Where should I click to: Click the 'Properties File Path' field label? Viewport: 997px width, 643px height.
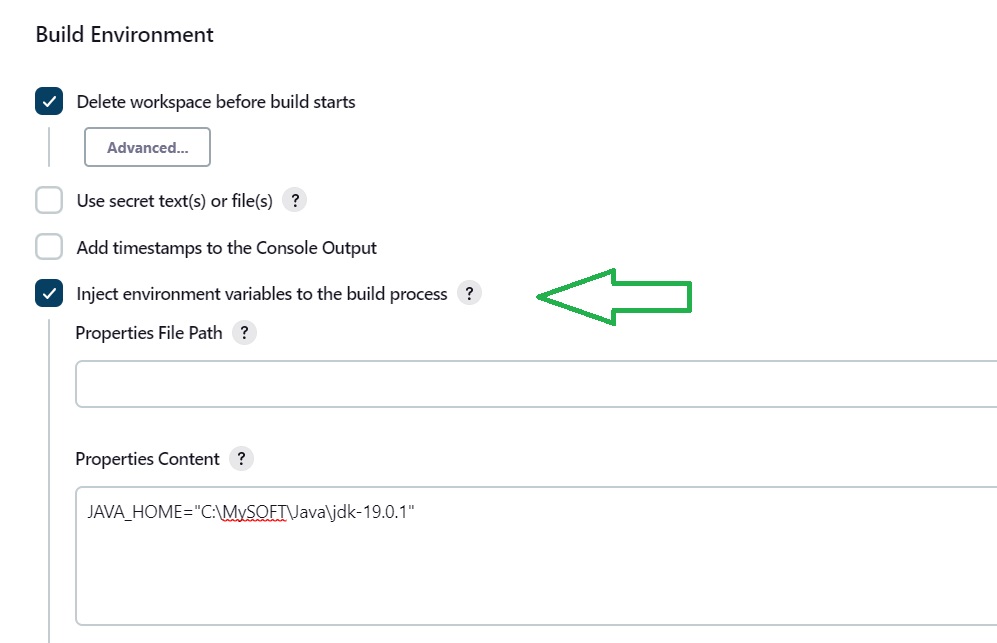[x=149, y=333]
